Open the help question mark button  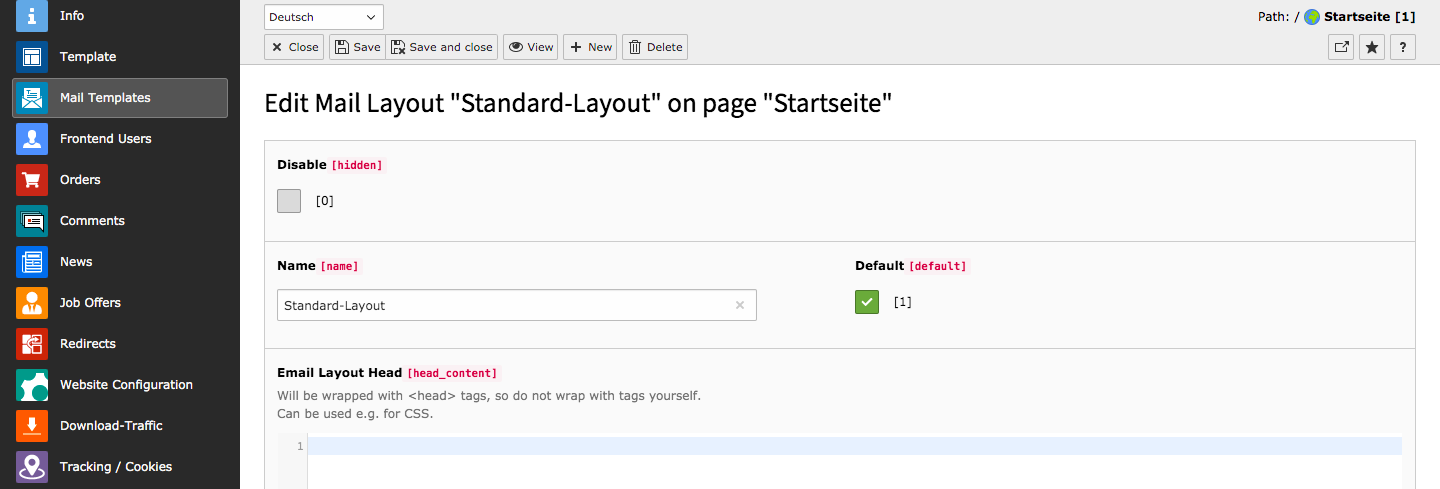point(1403,47)
